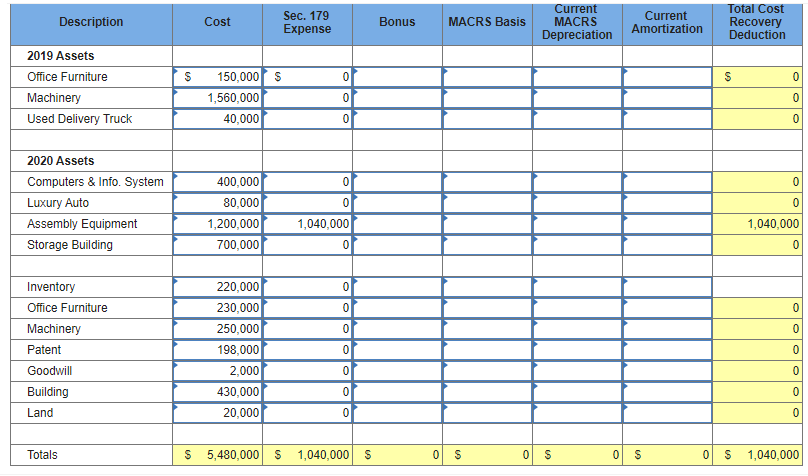The height and width of the screenshot is (476, 808).
Task: Click the Sec. 179 Expense cell for Luxury Auto
Action: (x=308, y=203)
